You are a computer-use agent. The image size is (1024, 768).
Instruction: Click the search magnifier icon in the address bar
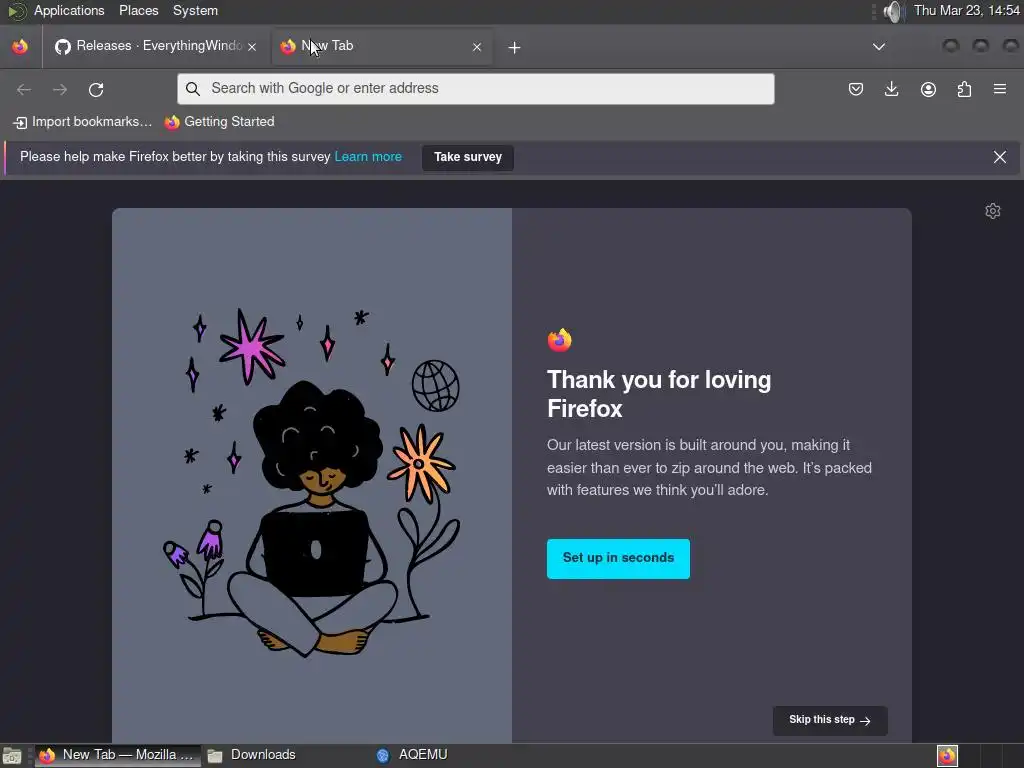point(193,89)
